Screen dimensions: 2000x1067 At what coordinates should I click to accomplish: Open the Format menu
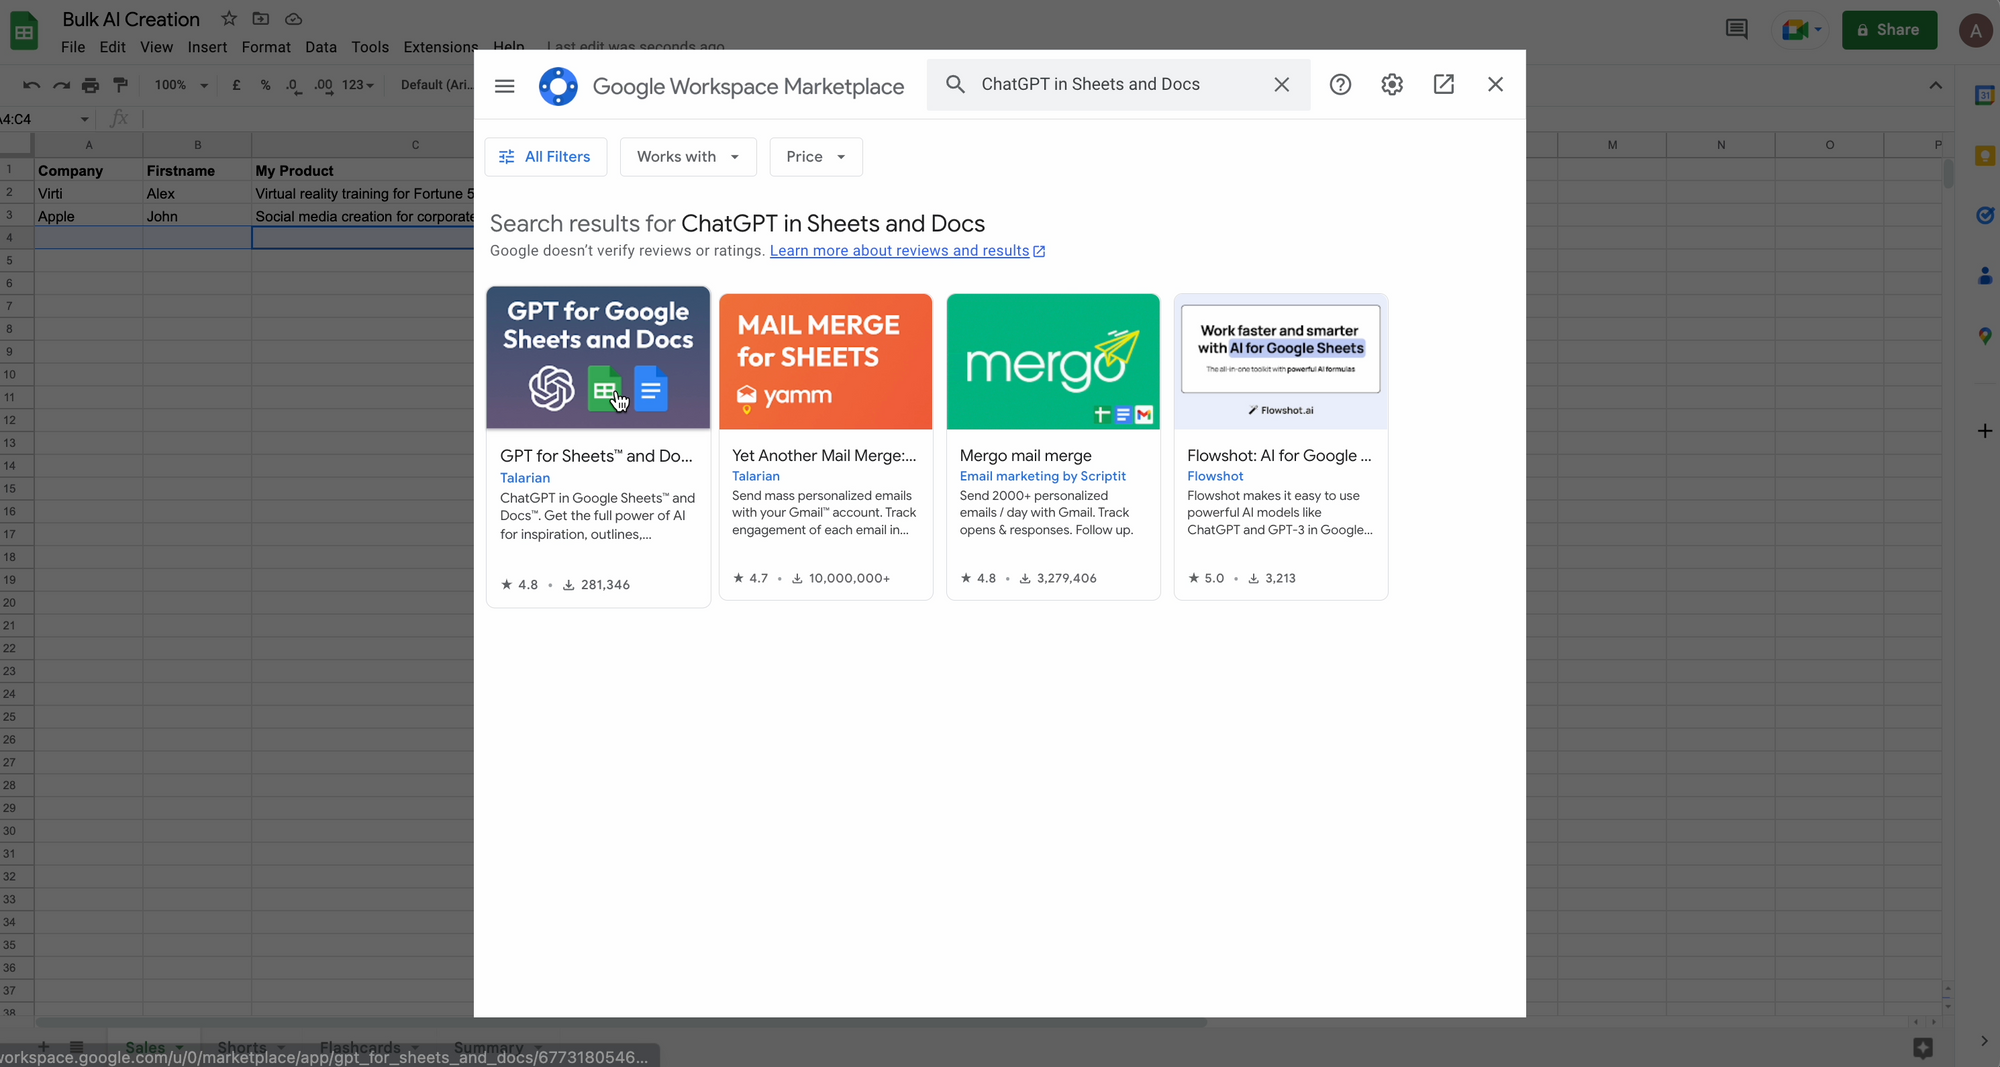(x=266, y=47)
